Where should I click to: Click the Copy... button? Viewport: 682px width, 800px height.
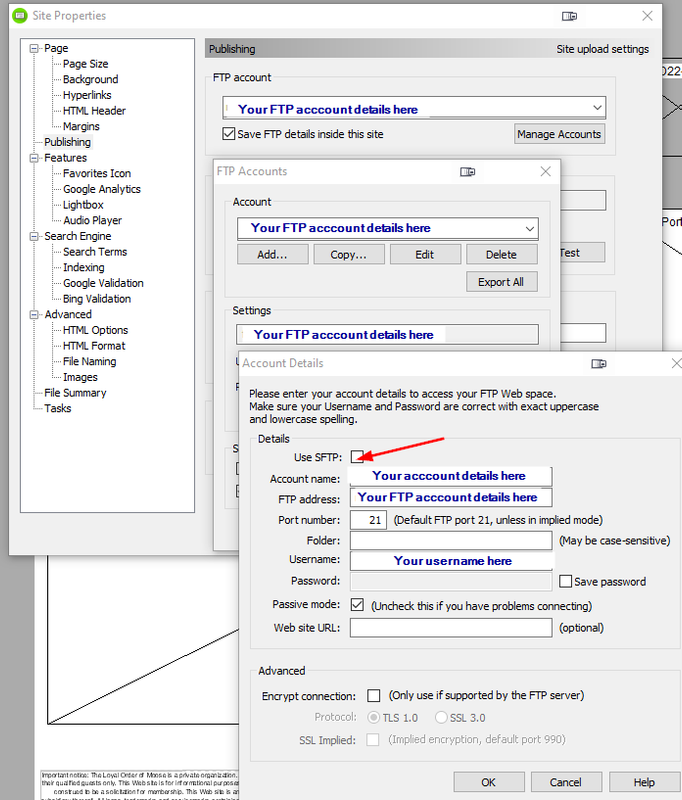[349, 254]
